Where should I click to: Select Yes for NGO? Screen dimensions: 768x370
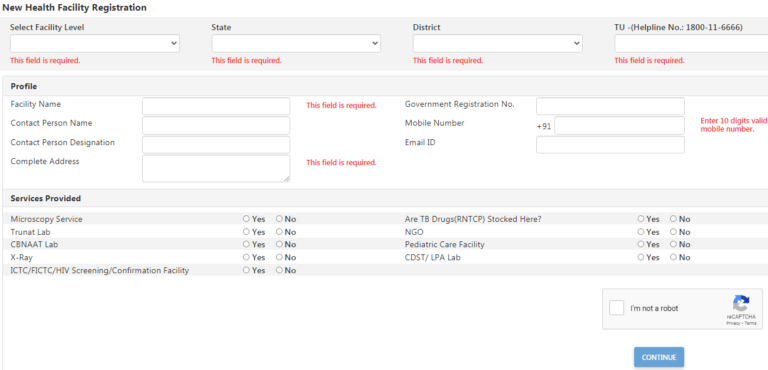[x=641, y=232]
